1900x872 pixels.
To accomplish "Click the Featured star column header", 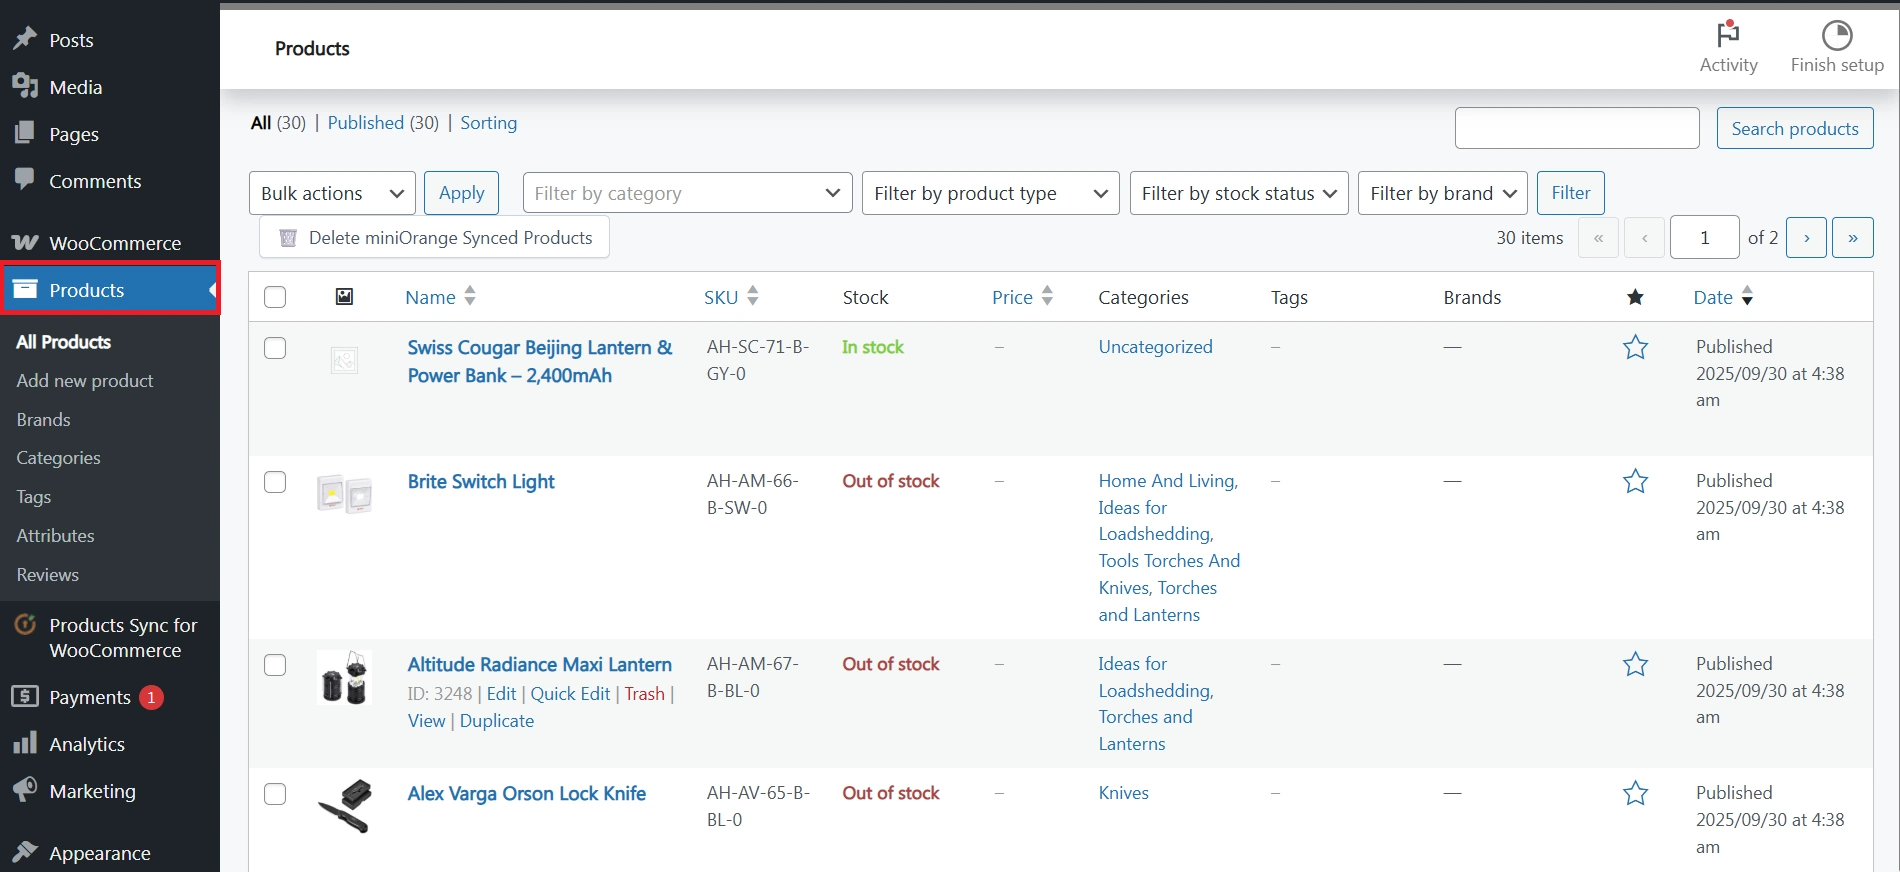I will click(x=1635, y=297).
